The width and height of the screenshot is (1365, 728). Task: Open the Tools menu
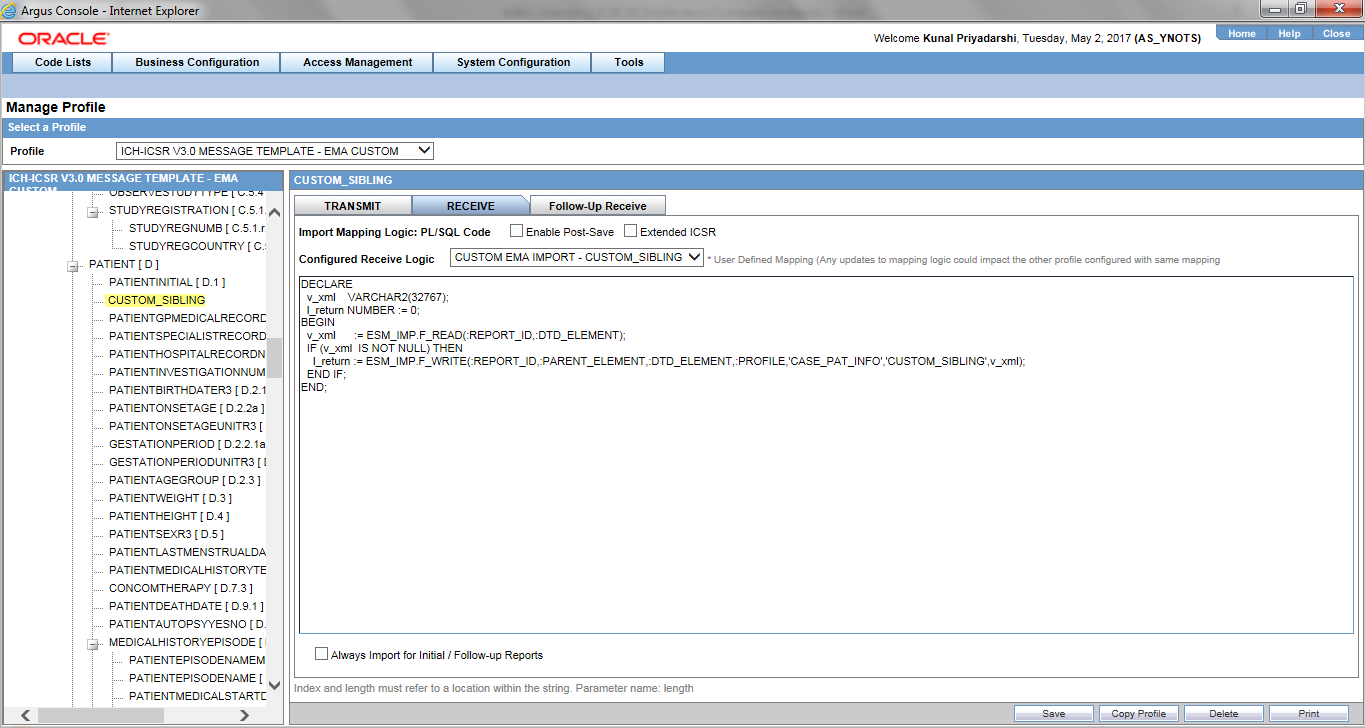[629, 62]
